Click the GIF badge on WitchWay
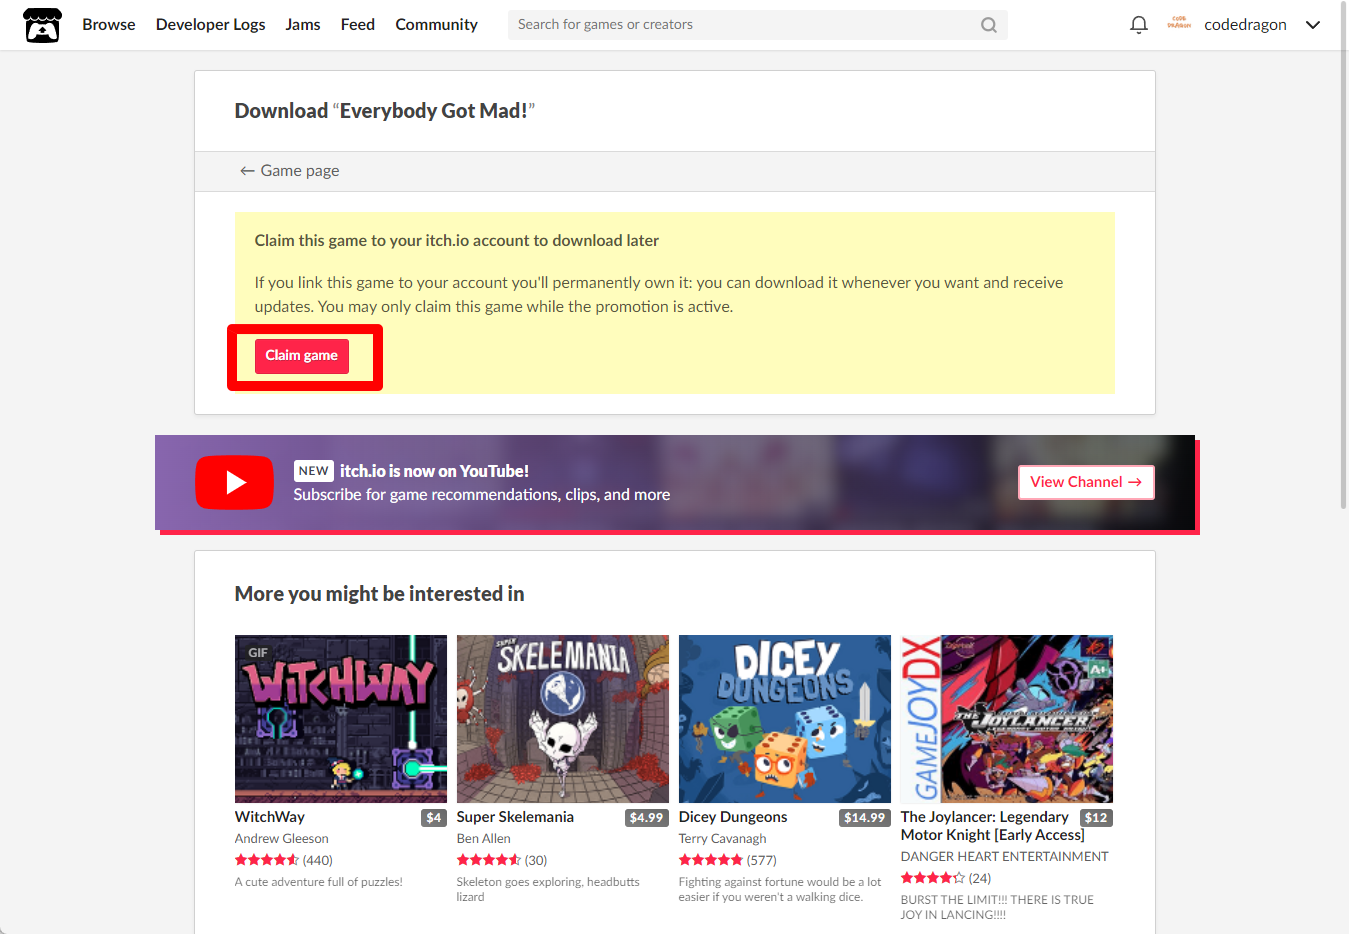Viewport: 1349px width, 934px height. pos(258,653)
